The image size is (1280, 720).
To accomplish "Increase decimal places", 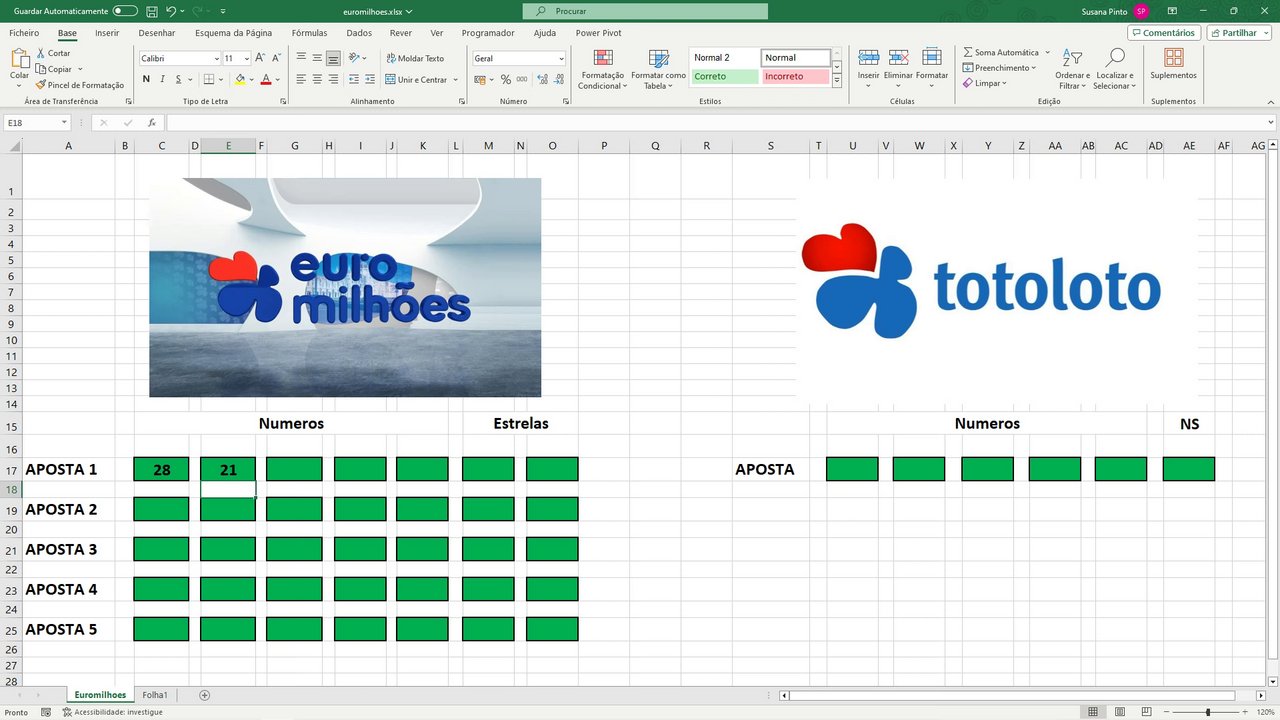I will point(541,79).
